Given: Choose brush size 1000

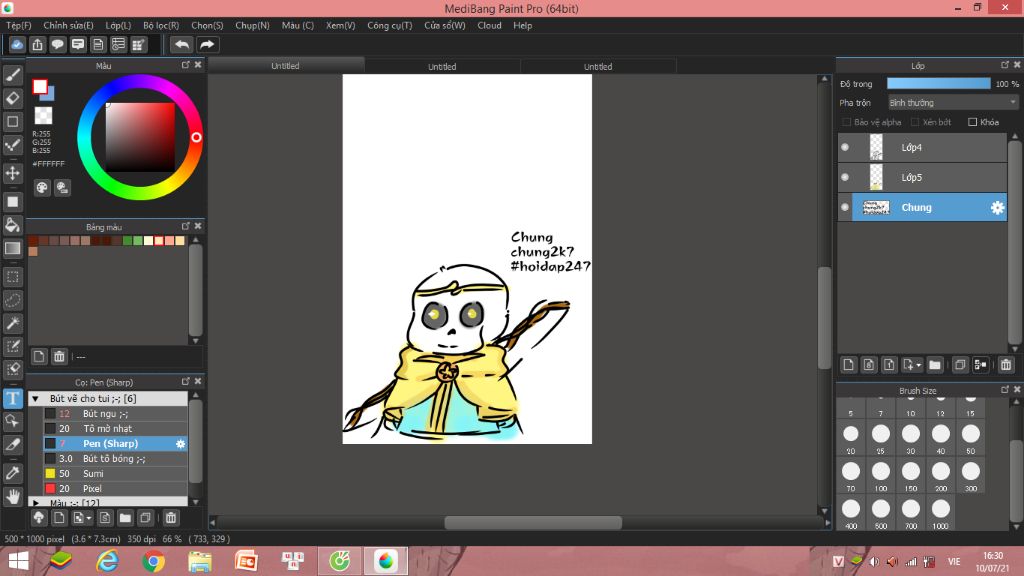Looking at the screenshot, I should pyautogui.click(x=940, y=513).
